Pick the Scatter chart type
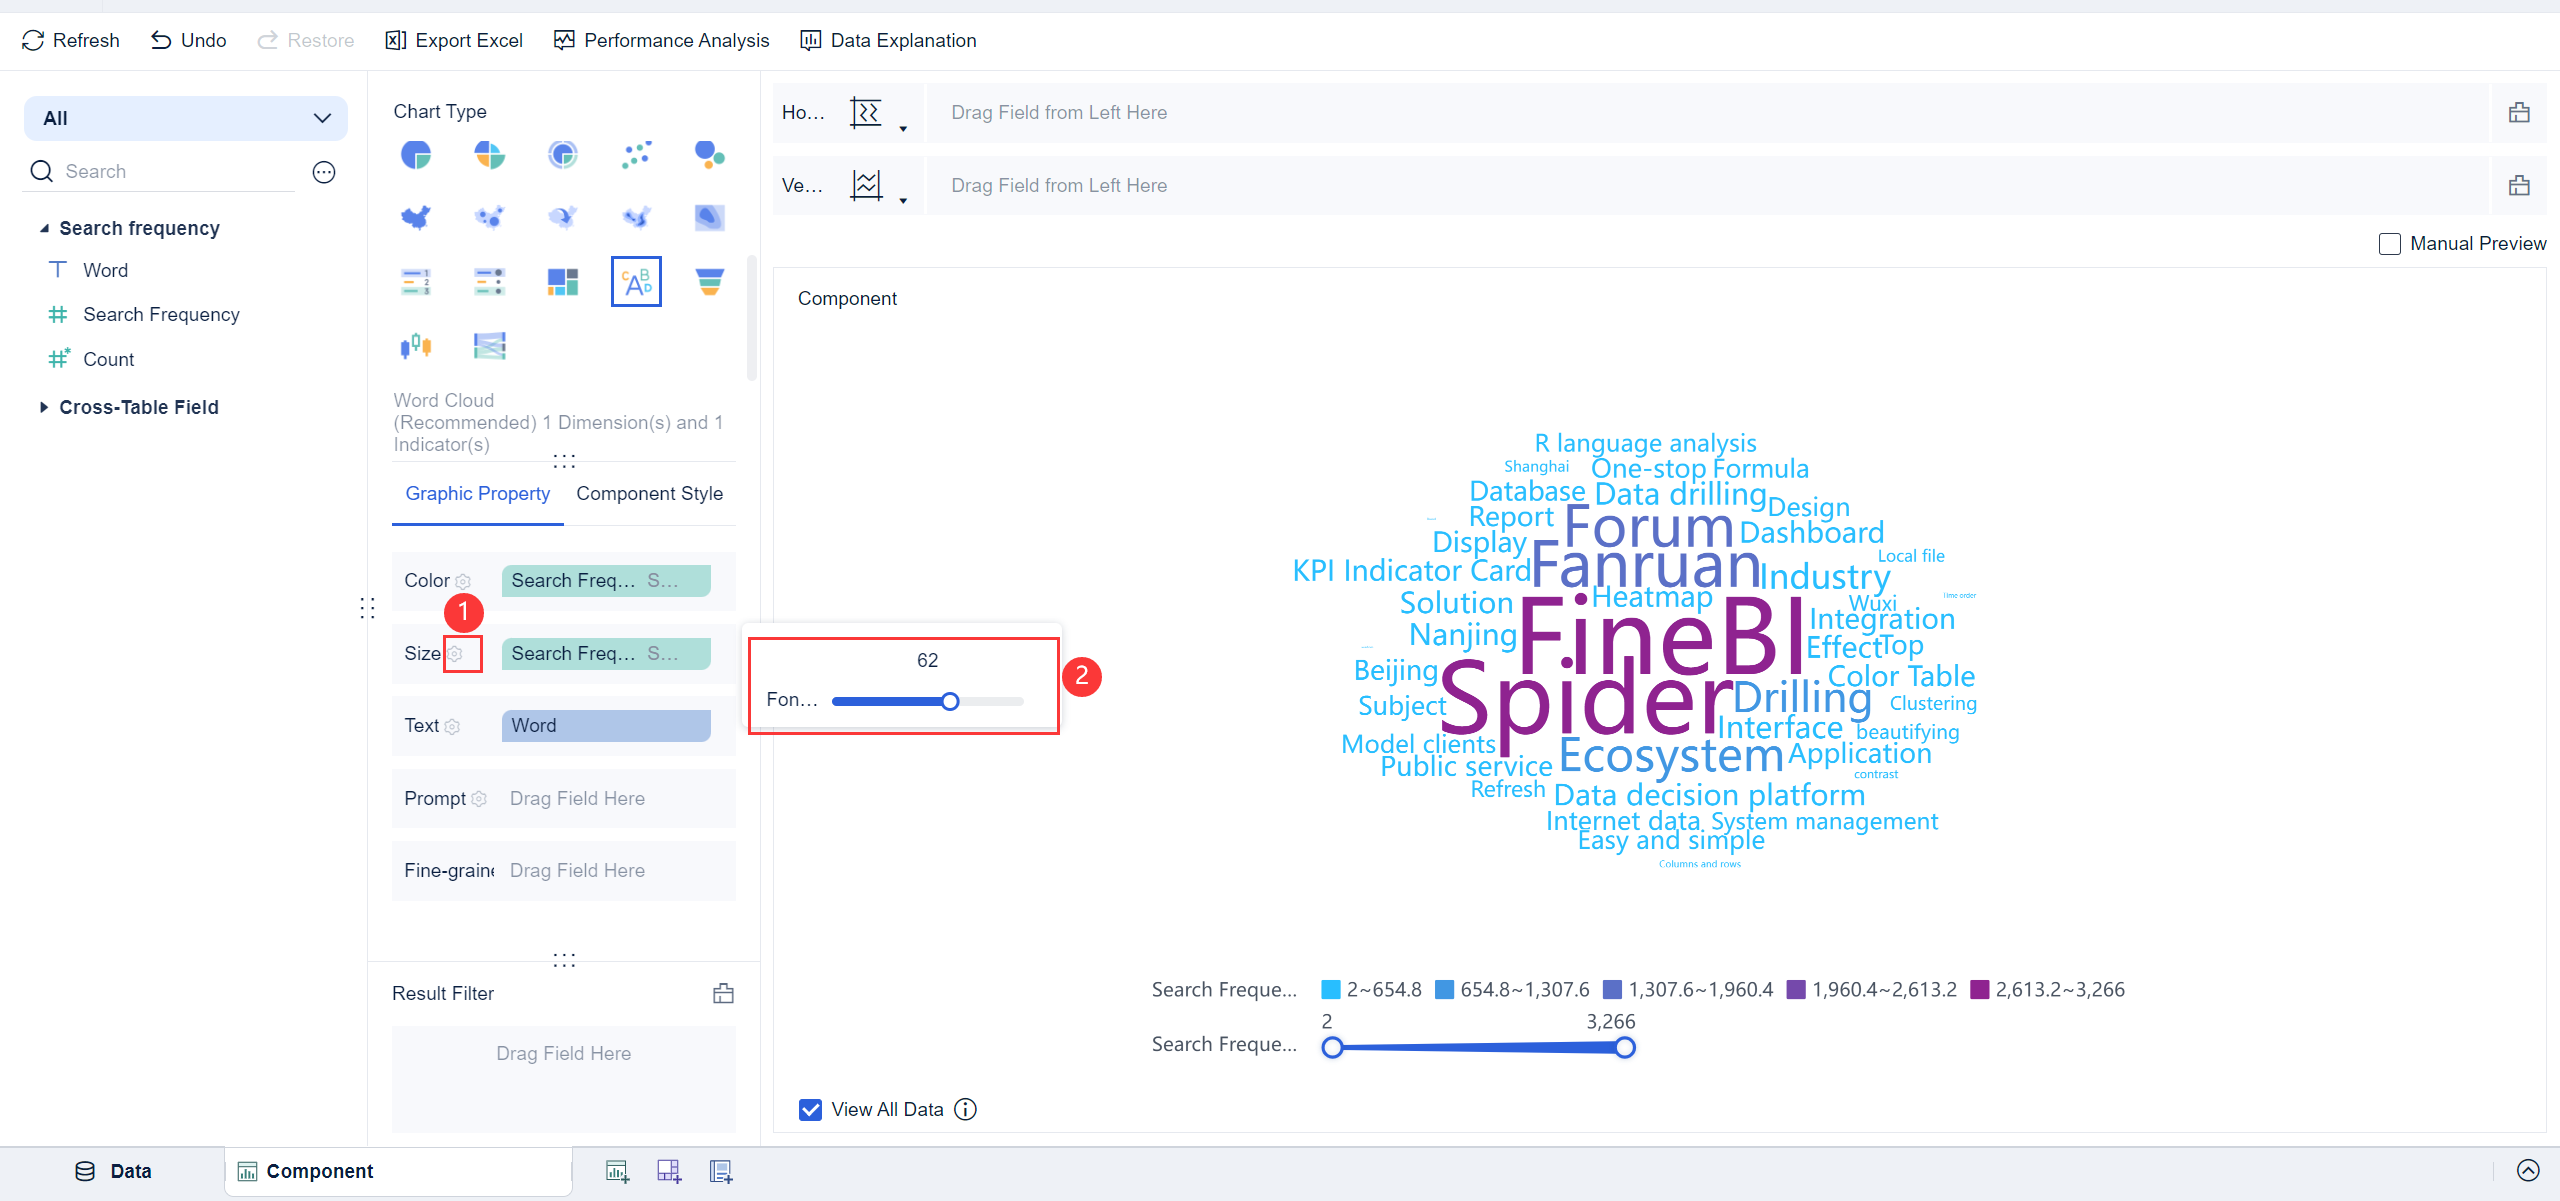 (x=636, y=155)
